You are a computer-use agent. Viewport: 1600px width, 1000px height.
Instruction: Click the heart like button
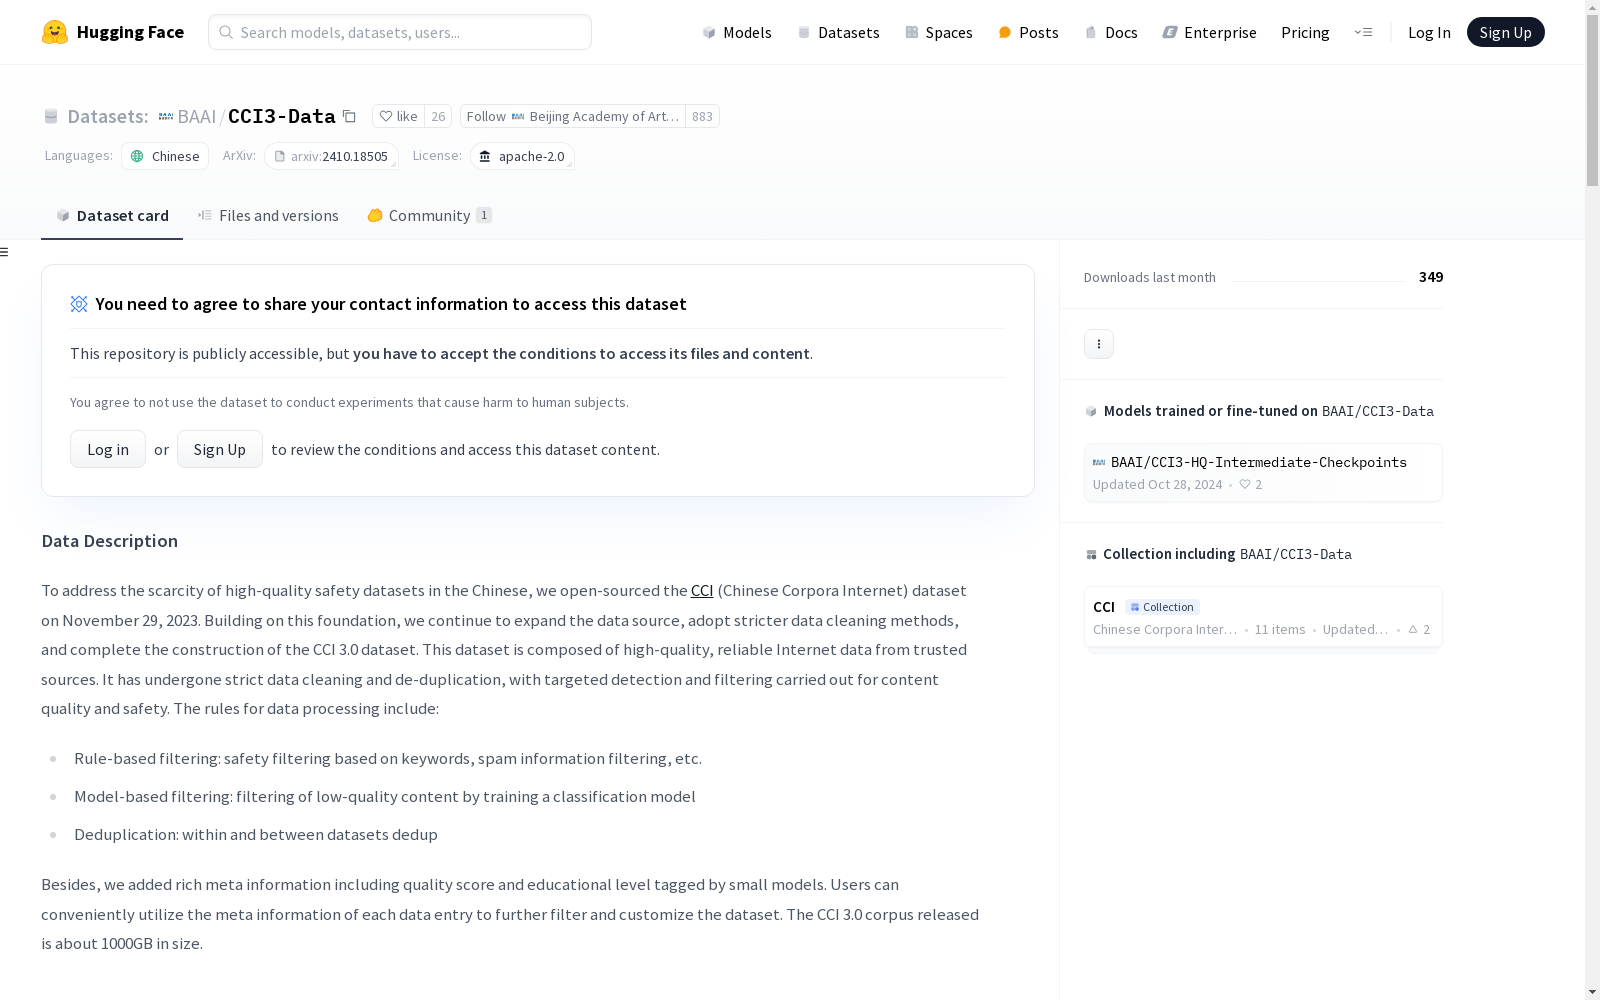[398, 116]
